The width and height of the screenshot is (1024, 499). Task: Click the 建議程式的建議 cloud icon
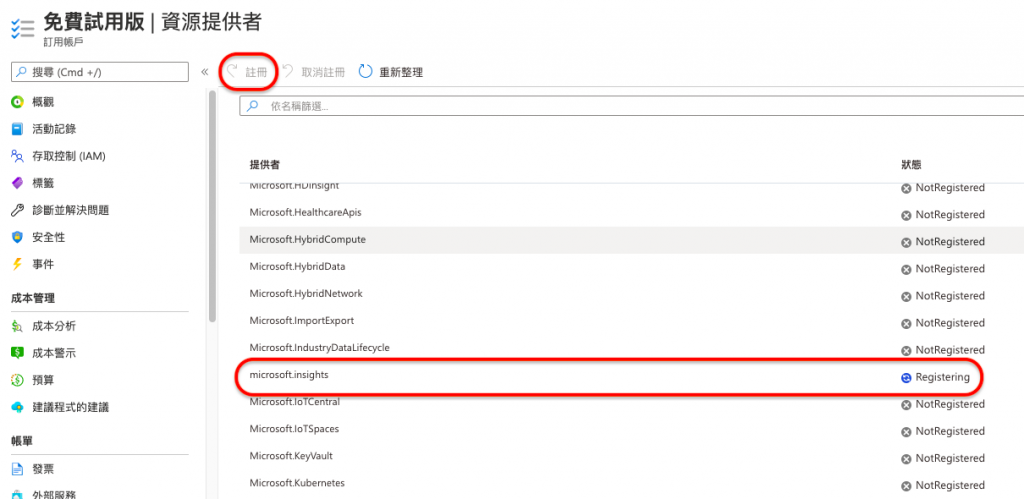tap(18, 408)
